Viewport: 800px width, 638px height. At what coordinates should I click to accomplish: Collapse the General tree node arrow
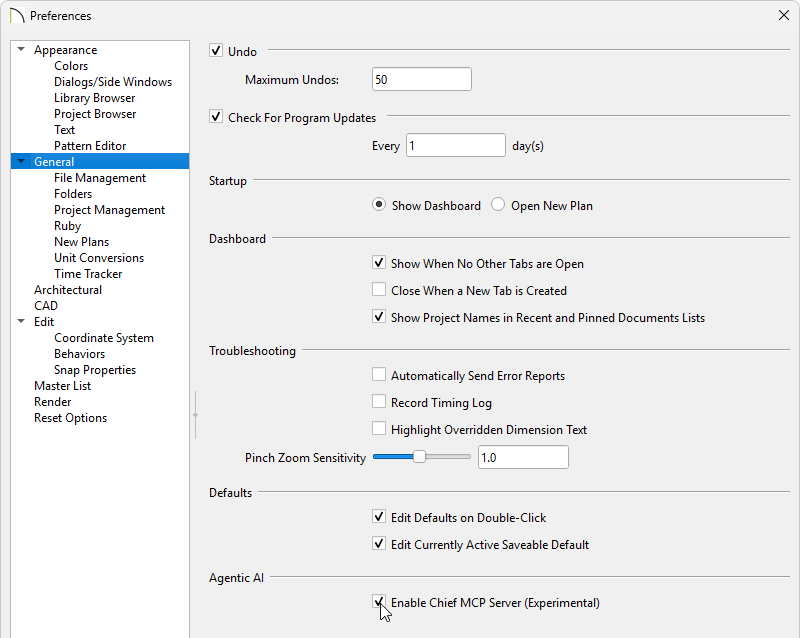tap(21, 161)
